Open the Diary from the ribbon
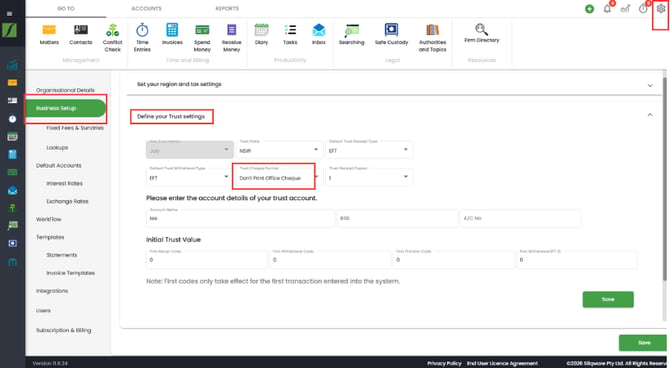This screenshot has height=368, width=670. click(x=261, y=34)
